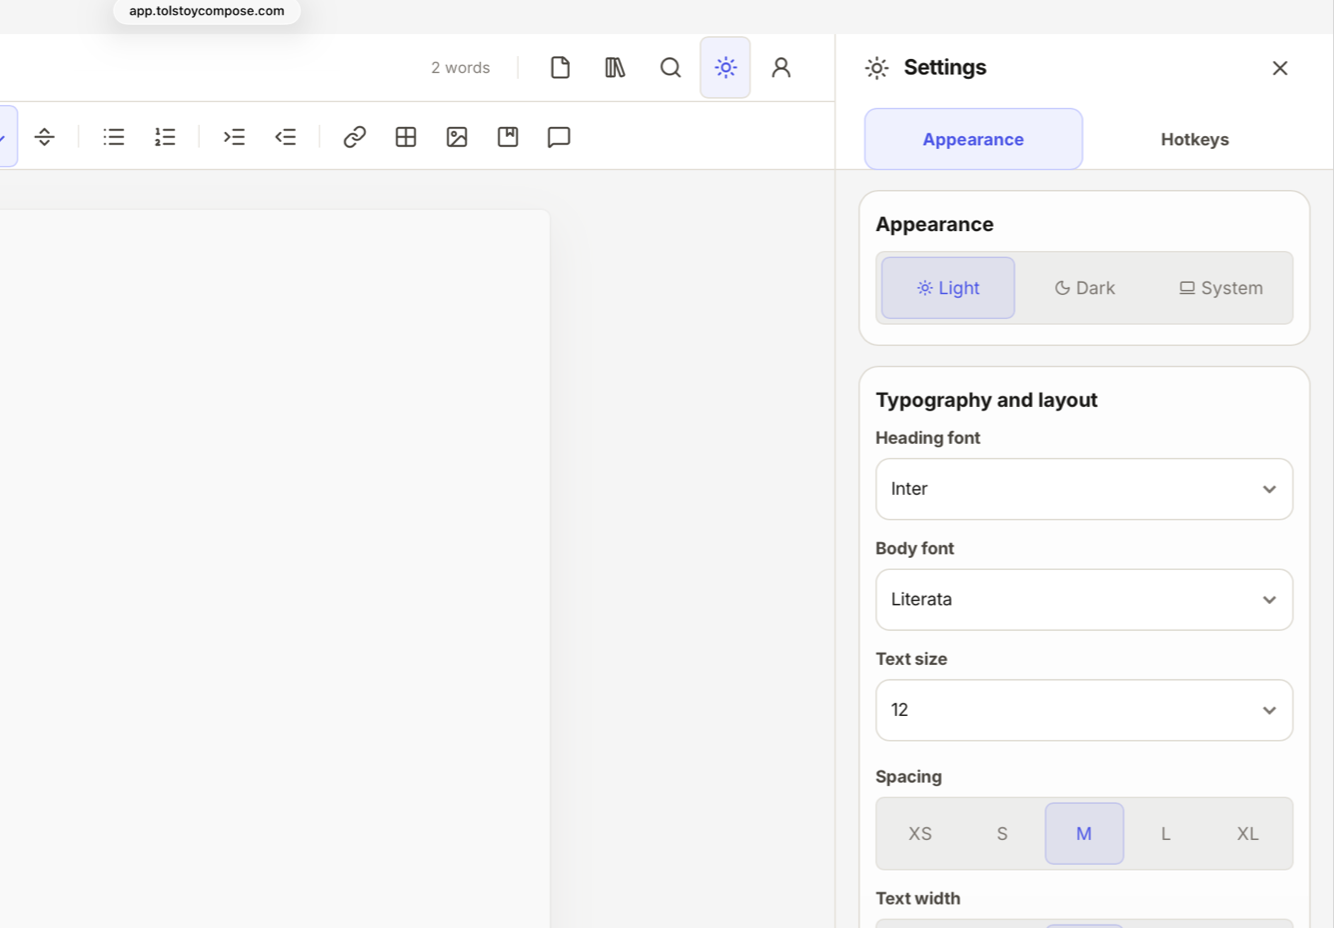The width and height of the screenshot is (1334, 928).
Task: Insert a hyperlink
Action: tap(354, 137)
